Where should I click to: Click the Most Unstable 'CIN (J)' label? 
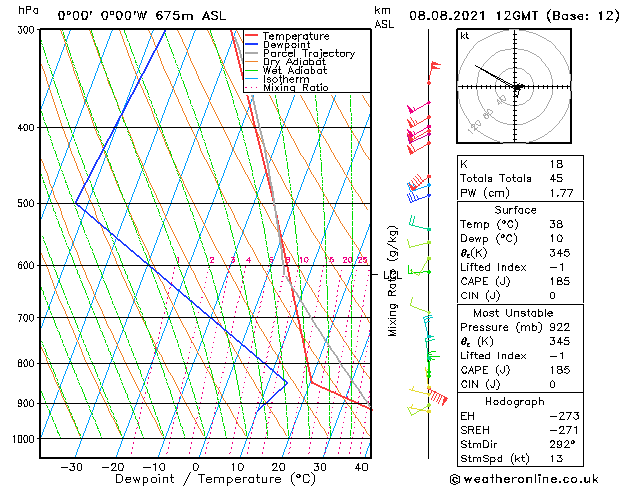[480, 385]
